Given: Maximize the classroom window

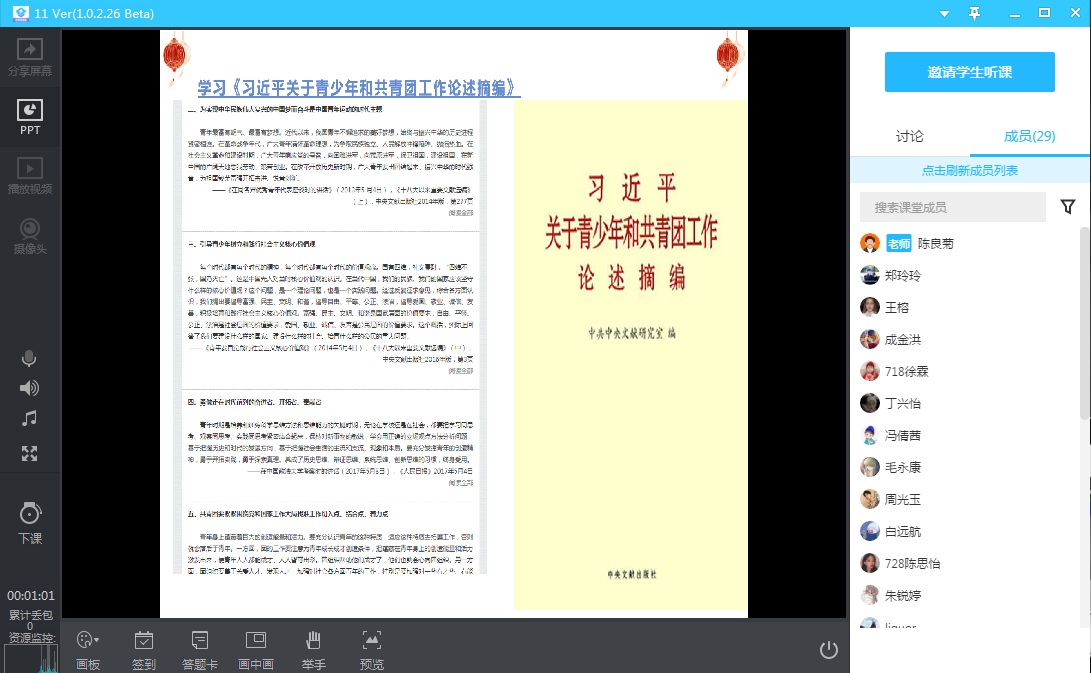Looking at the screenshot, I should click(1044, 13).
